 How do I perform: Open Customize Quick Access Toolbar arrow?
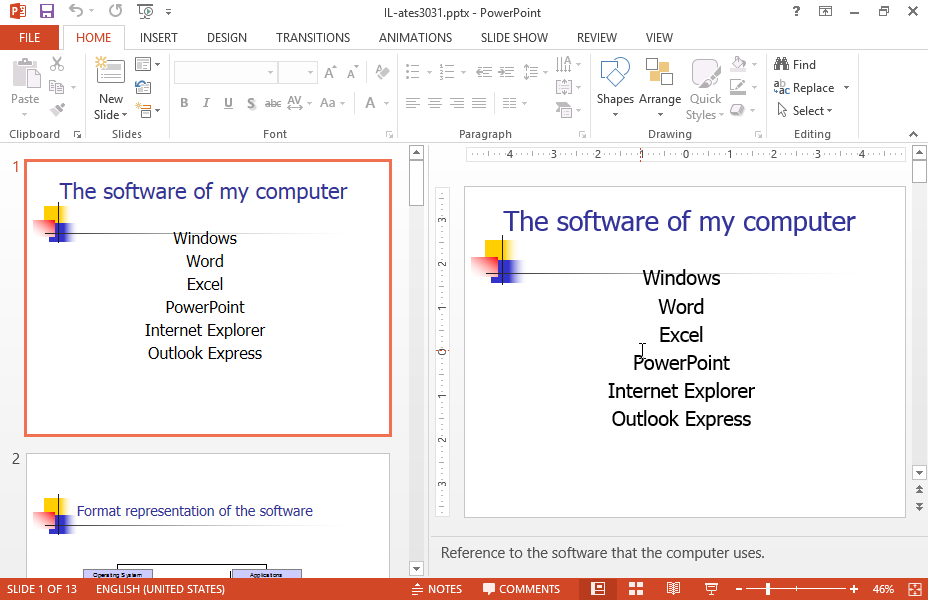coord(169,11)
